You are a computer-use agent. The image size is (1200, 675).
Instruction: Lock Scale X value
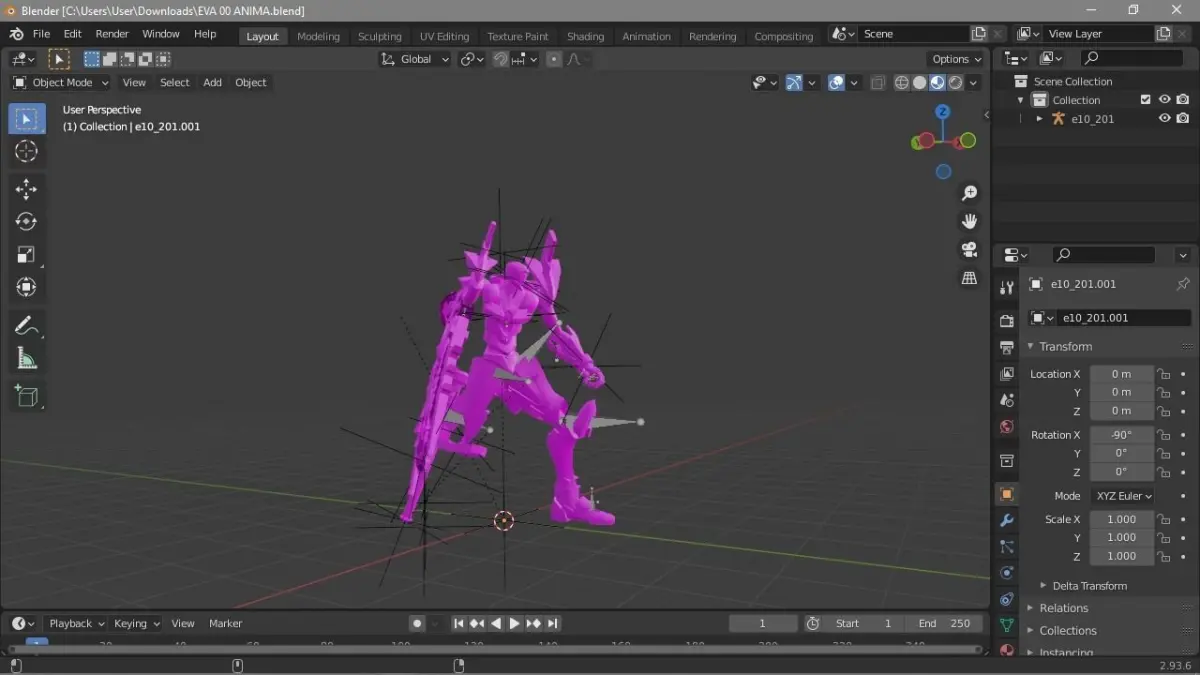coord(1164,519)
